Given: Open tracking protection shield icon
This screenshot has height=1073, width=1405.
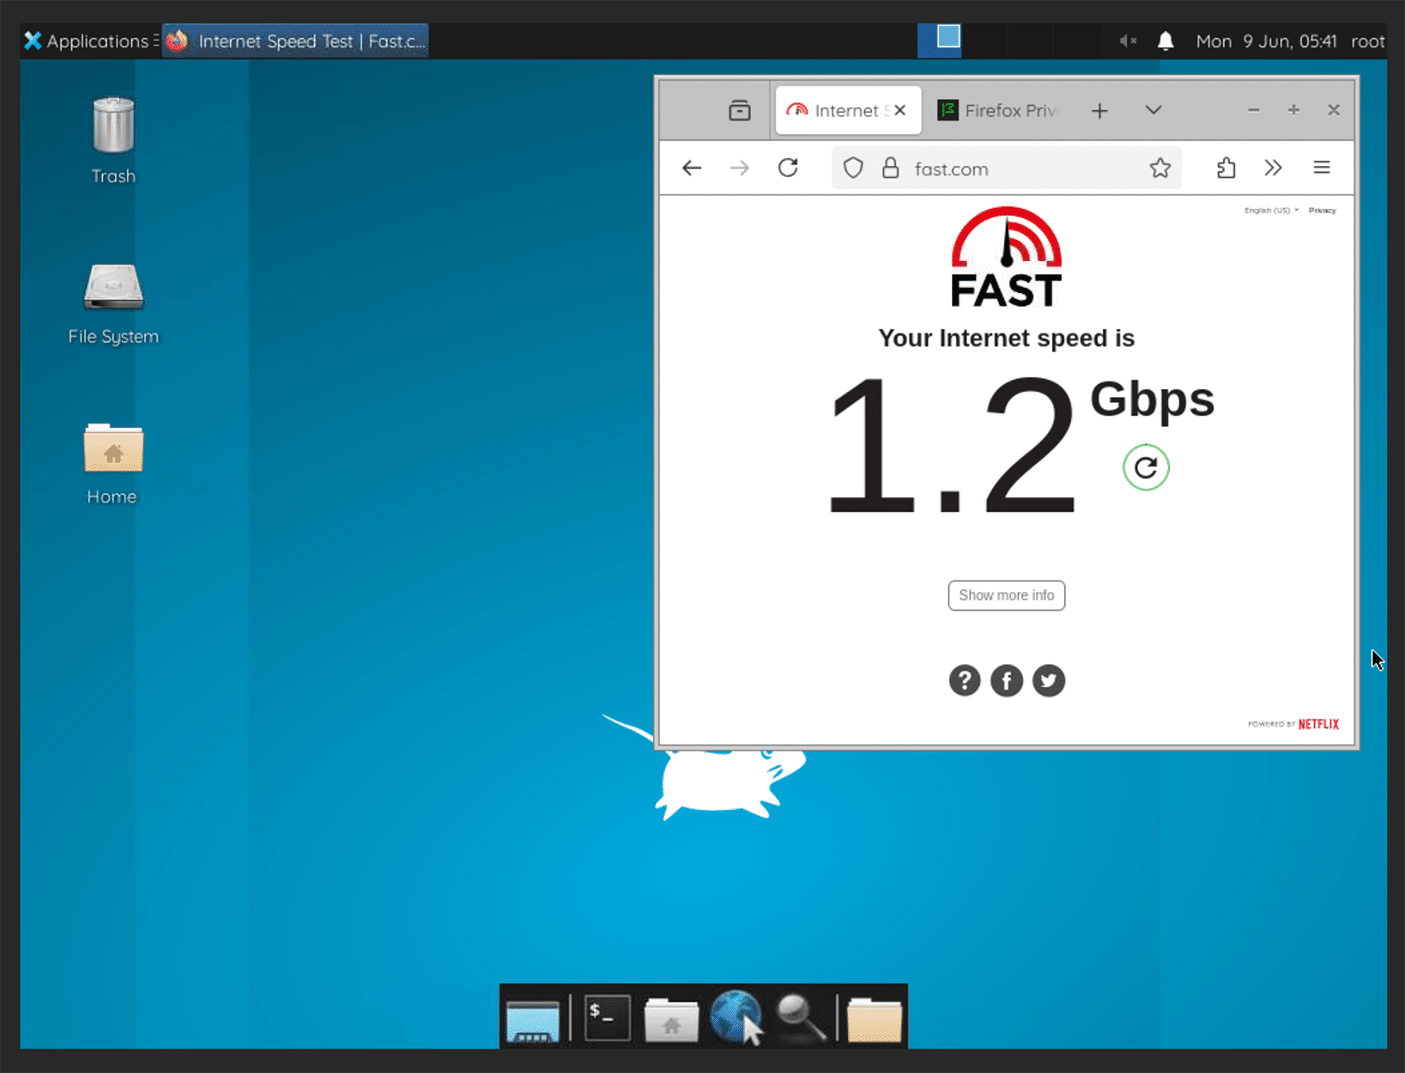Looking at the screenshot, I should tap(853, 168).
